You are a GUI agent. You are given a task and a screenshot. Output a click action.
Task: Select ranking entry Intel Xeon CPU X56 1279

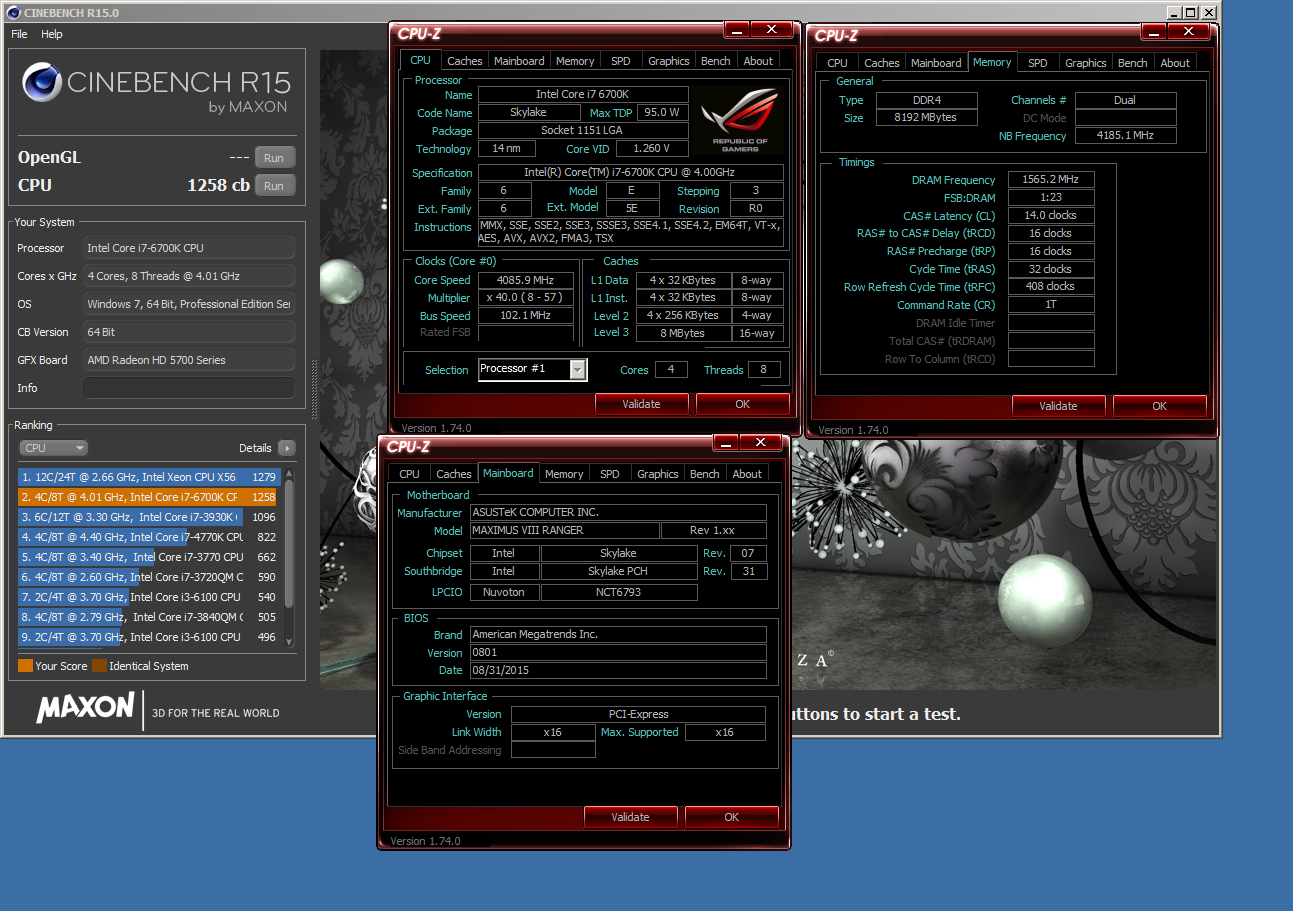click(148, 477)
